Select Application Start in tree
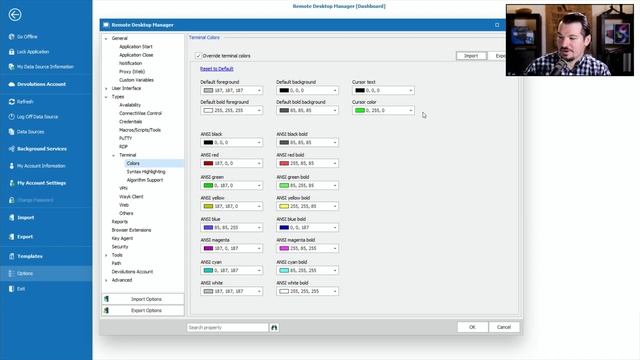This screenshot has width=640, height=360. click(136, 47)
